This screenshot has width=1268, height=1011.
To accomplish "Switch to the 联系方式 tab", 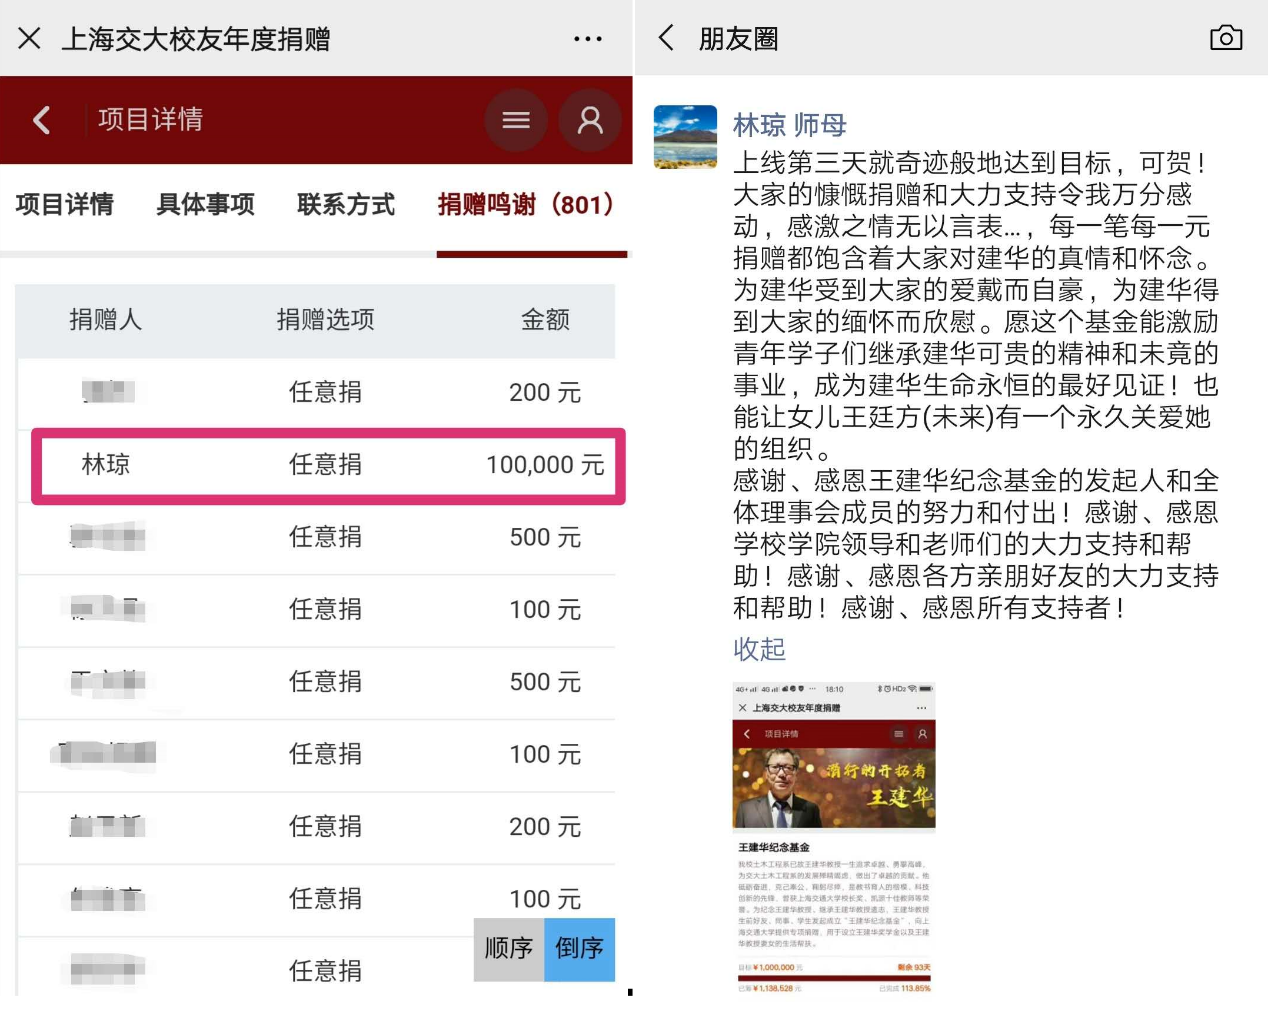I will coord(346,205).
